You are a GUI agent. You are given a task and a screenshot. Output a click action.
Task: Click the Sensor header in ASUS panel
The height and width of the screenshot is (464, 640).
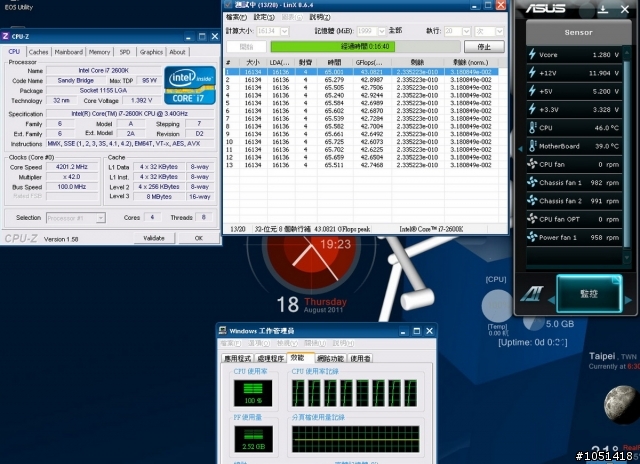(578, 32)
